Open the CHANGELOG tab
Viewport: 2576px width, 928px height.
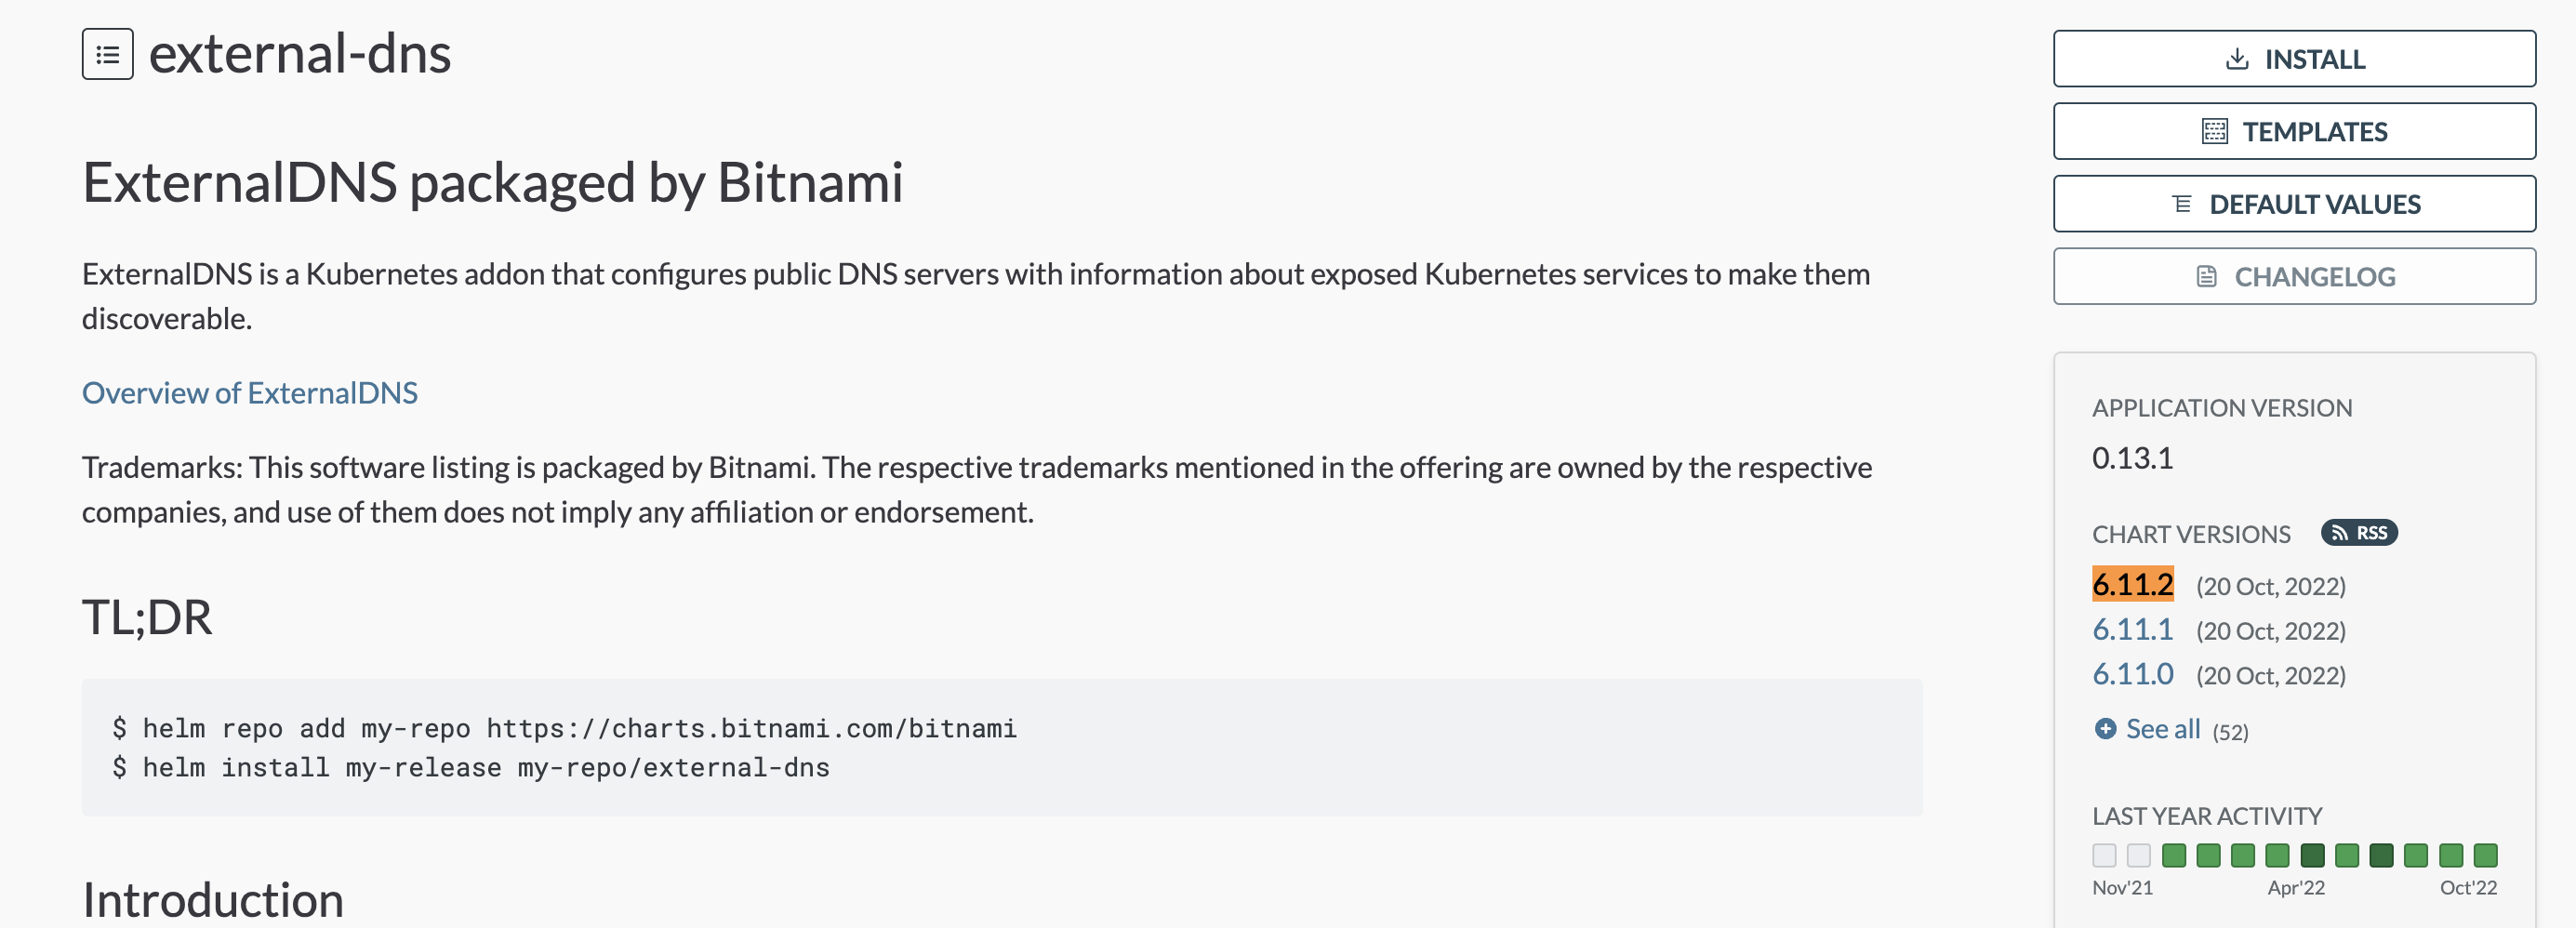[x=2294, y=276]
